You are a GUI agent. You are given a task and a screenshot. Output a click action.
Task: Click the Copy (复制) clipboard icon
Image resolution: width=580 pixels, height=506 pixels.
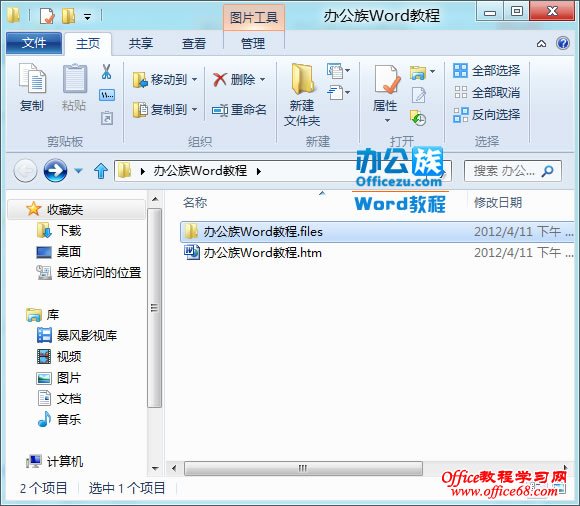pos(32,78)
